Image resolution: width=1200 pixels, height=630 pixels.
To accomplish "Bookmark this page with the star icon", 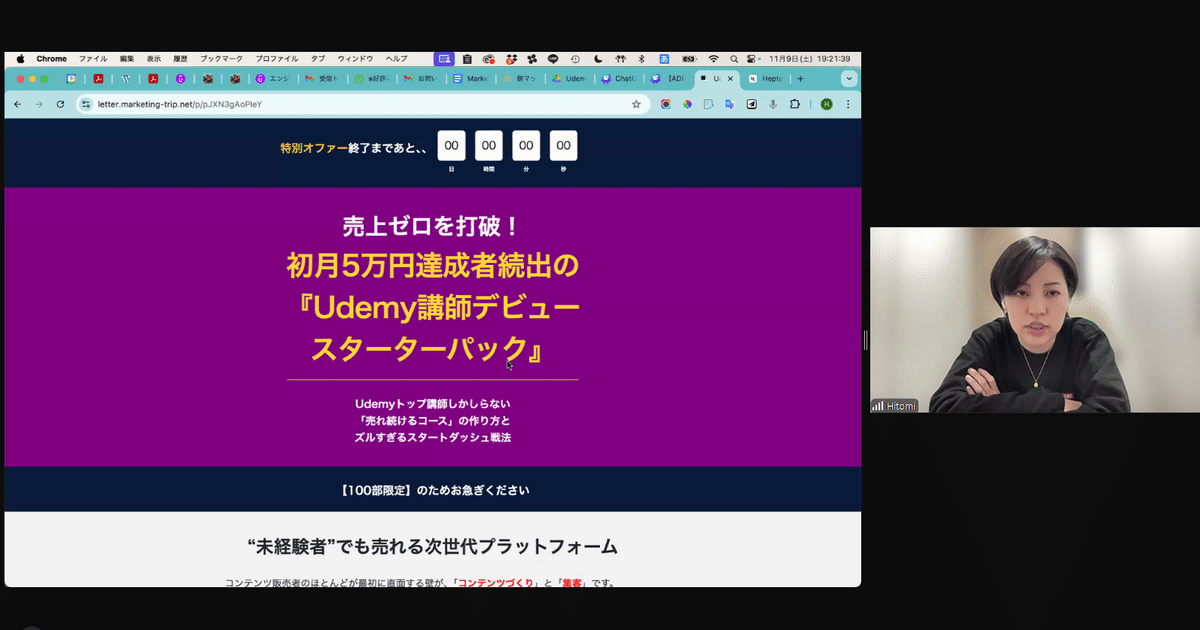I will 636,104.
